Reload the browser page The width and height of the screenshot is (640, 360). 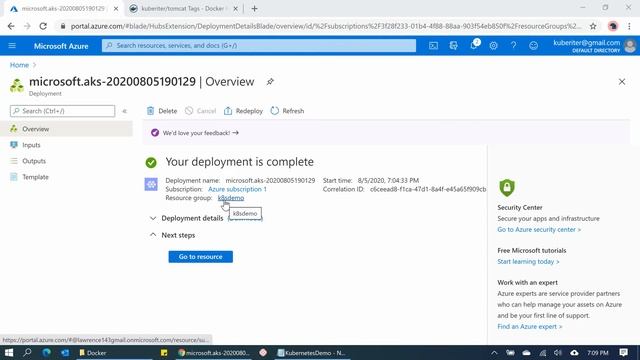(x=43, y=26)
